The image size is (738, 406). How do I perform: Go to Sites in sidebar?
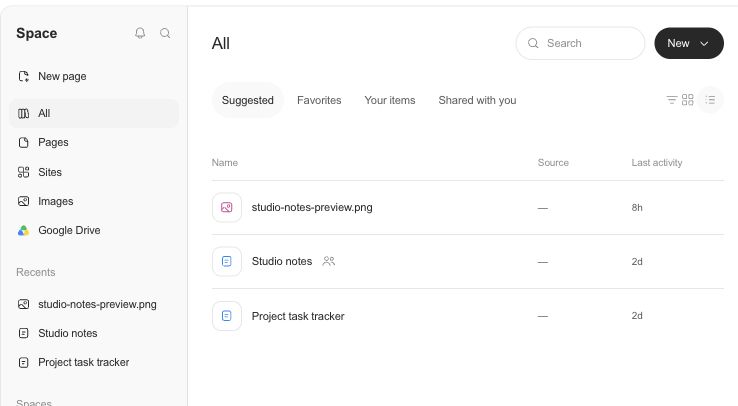[x=94, y=172]
